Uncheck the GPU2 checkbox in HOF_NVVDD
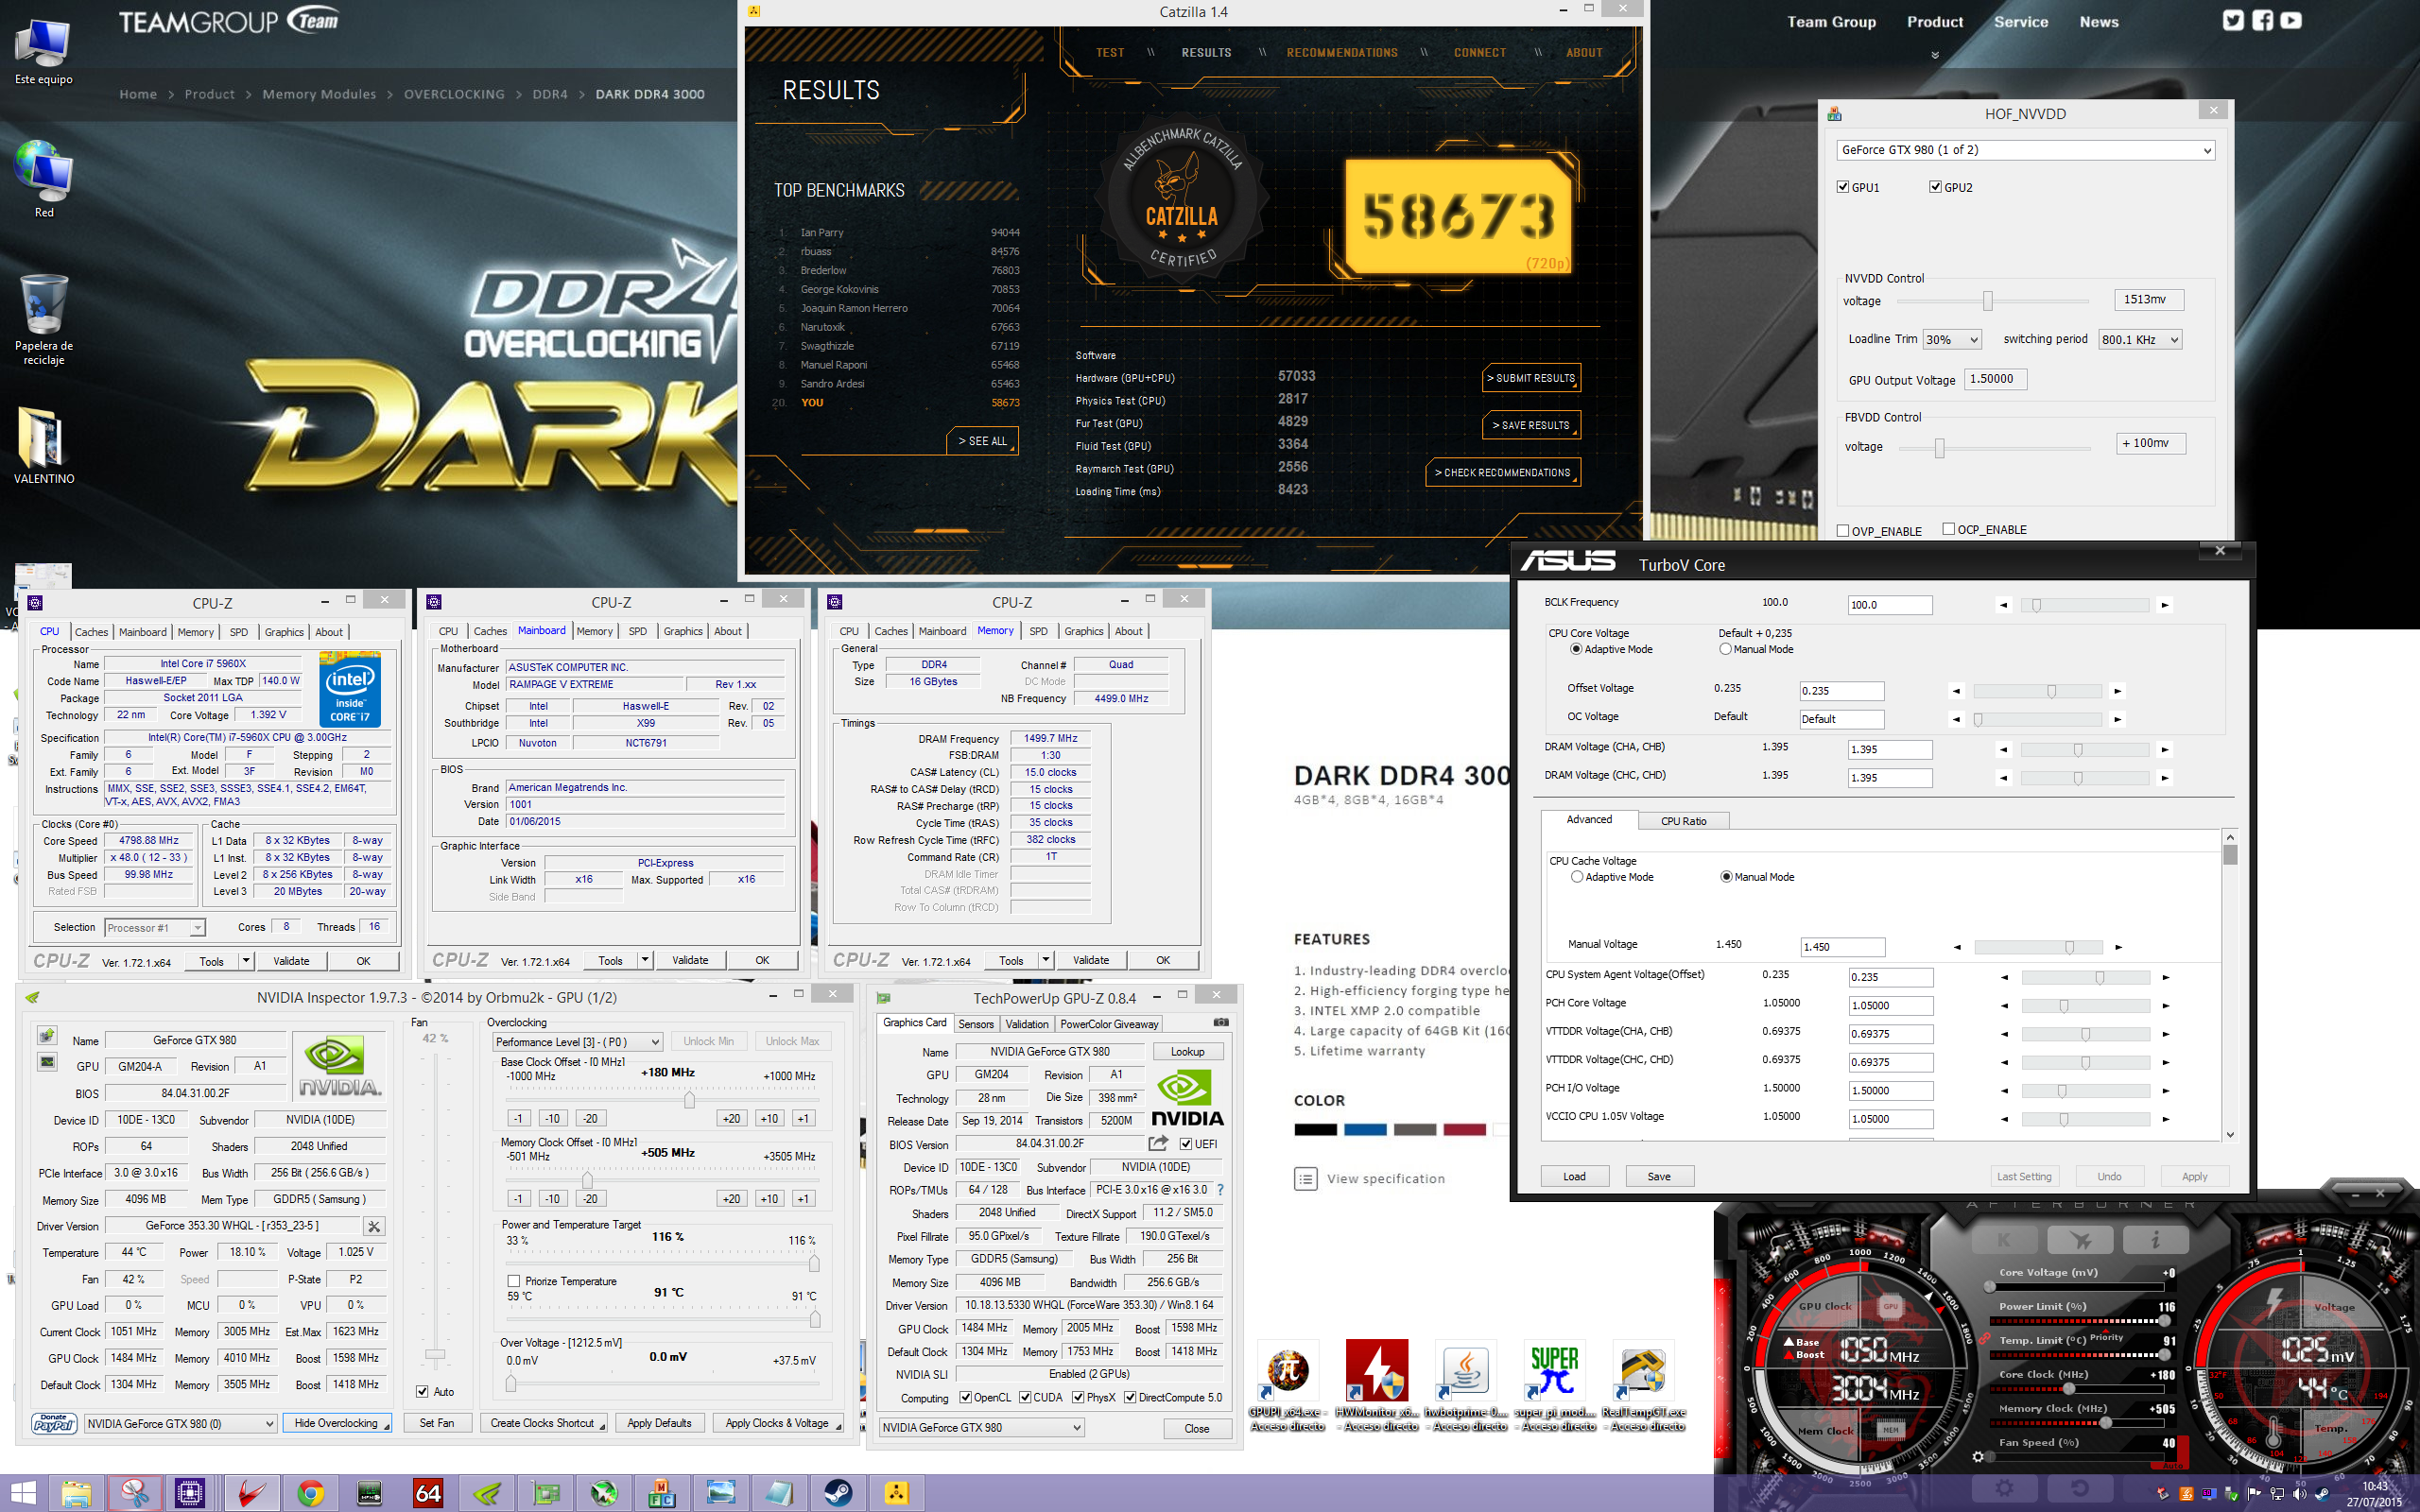Screen dimensions: 2420x1512 pyautogui.click(x=1935, y=187)
